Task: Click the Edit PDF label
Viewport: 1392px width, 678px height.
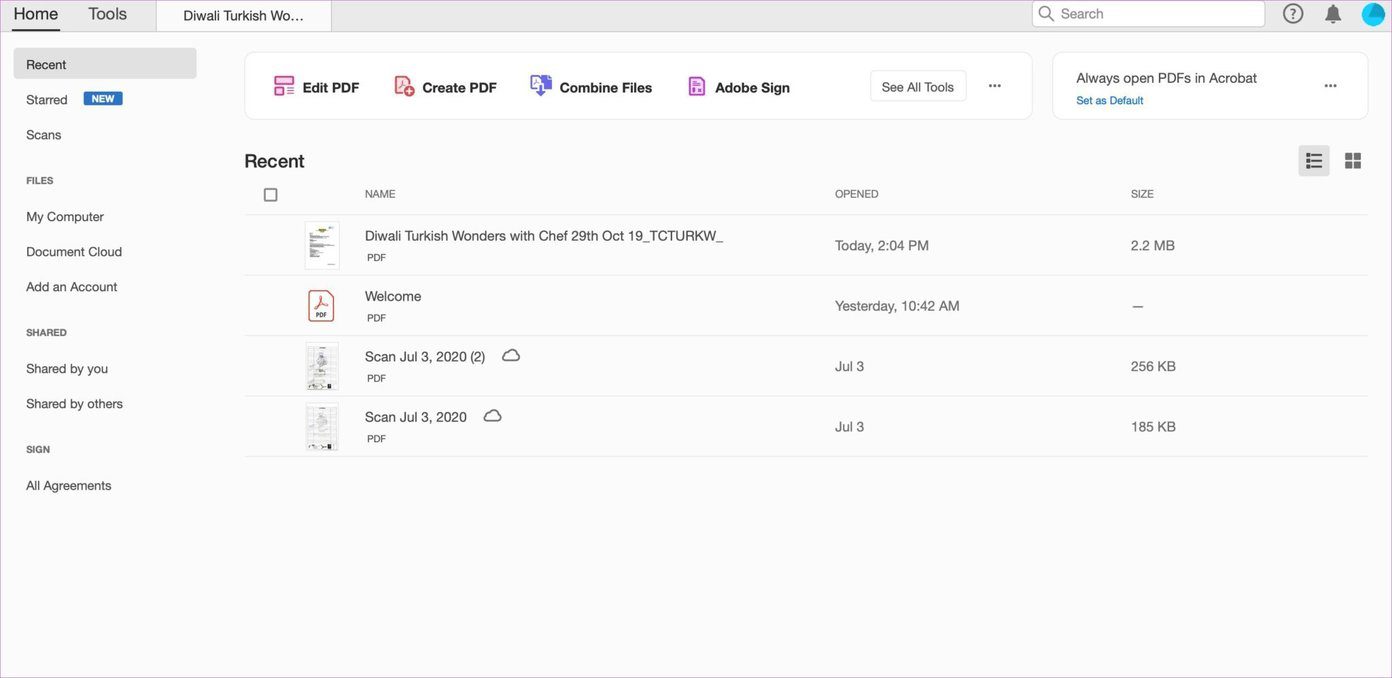Action: point(331,88)
